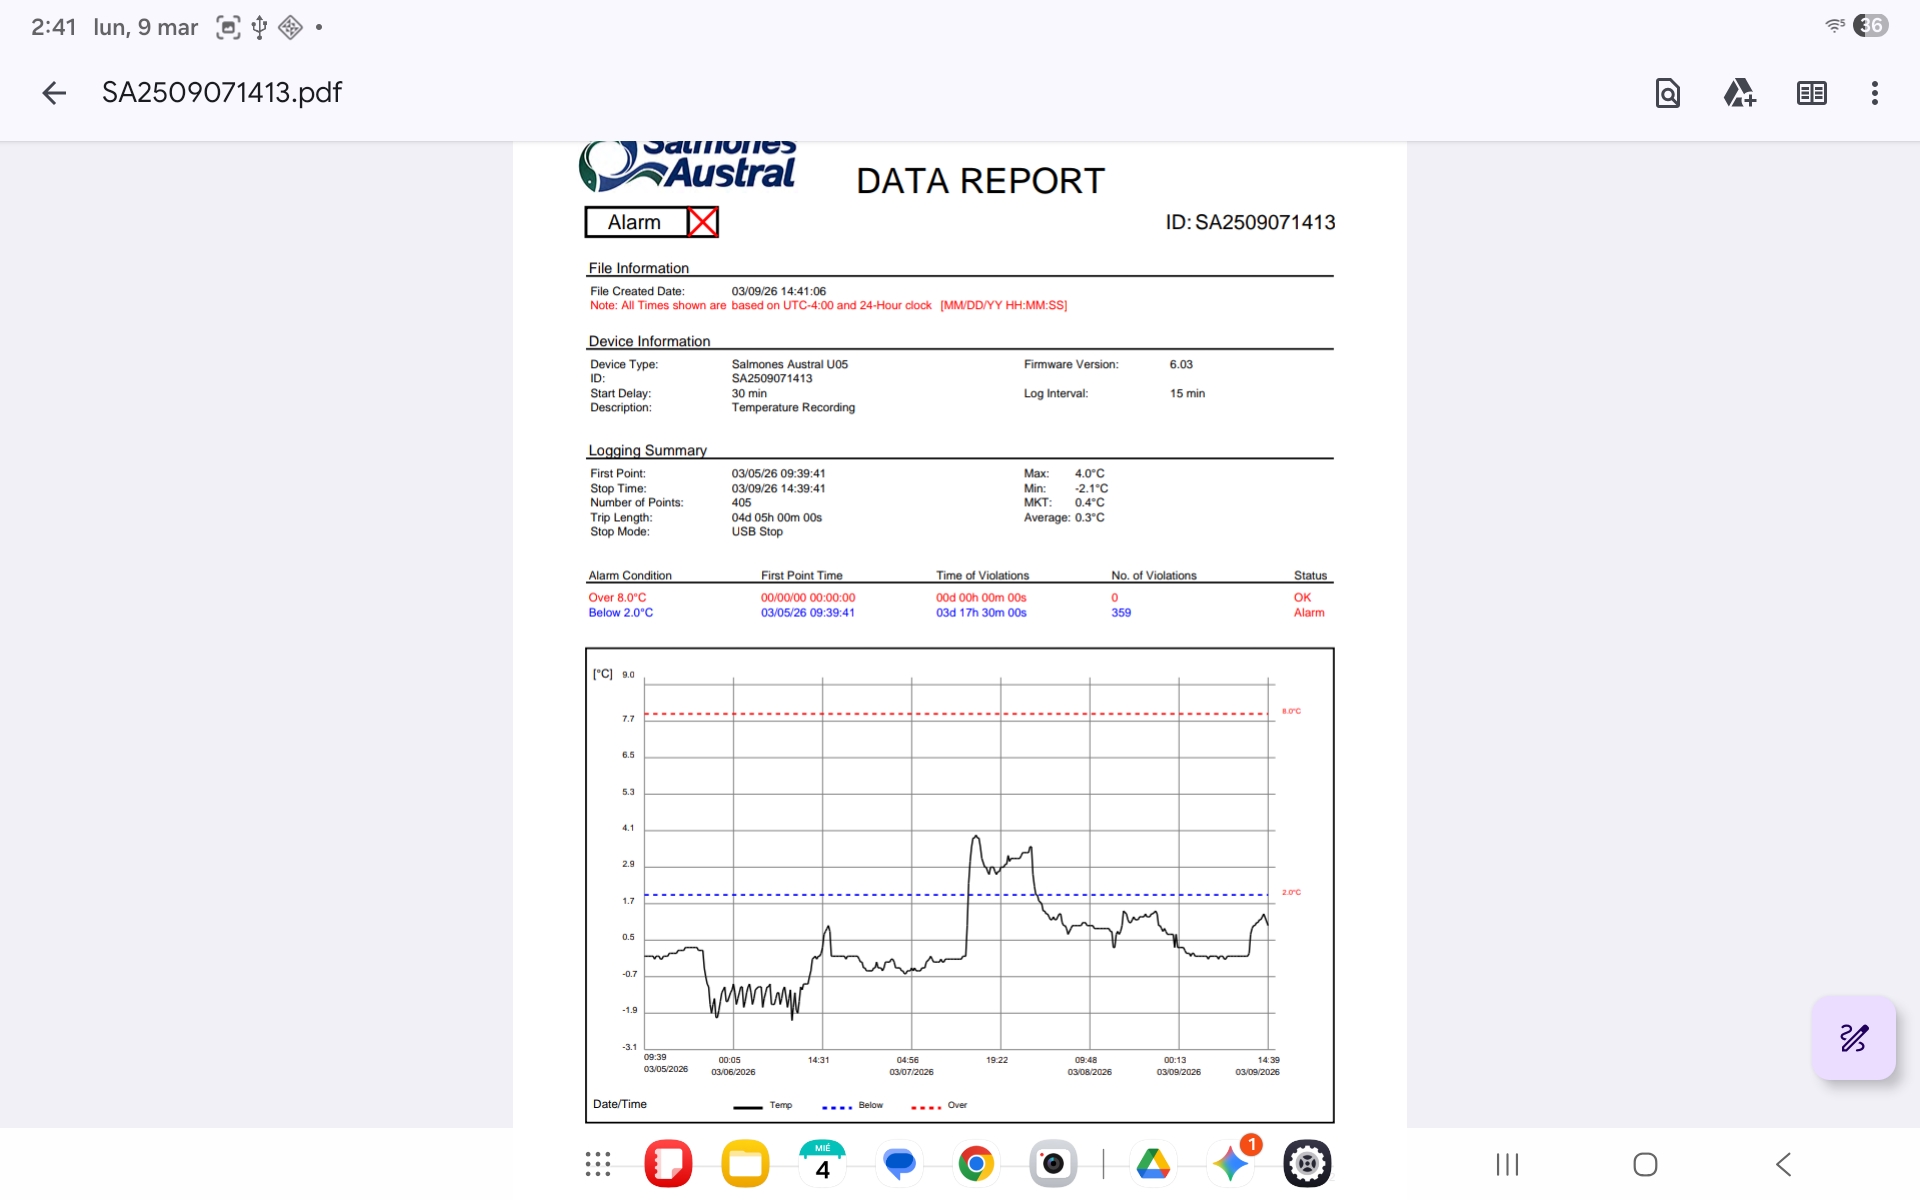Click the Alarm red X checkbox
Image resolution: width=1920 pixels, height=1200 pixels.
point(703,222)
